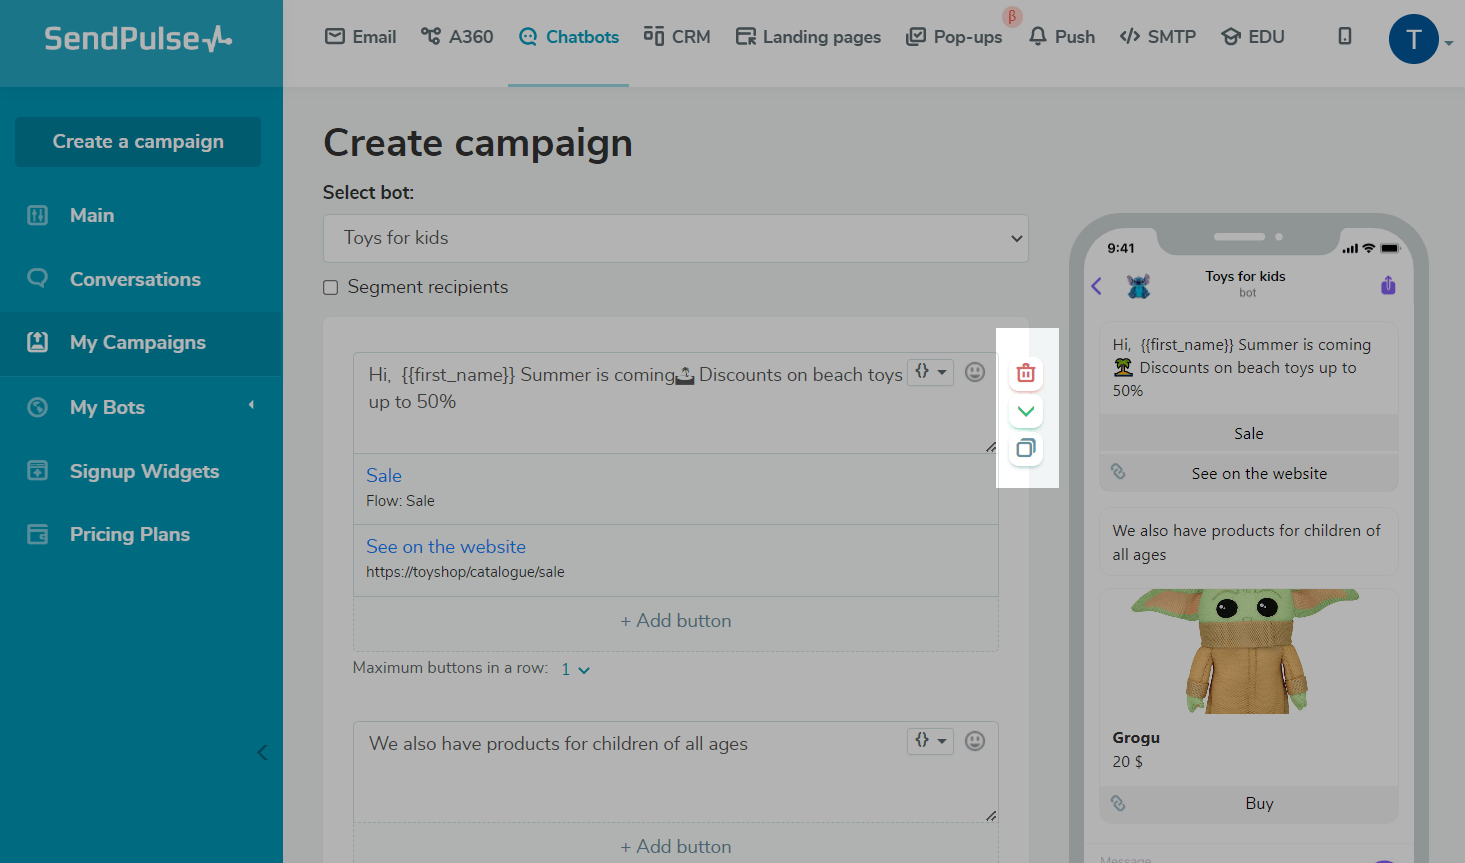1465x863 pixels.
Task: Expand the My Bots sidebar submenu
Action: pyautogui.click(x=251, y=405)
